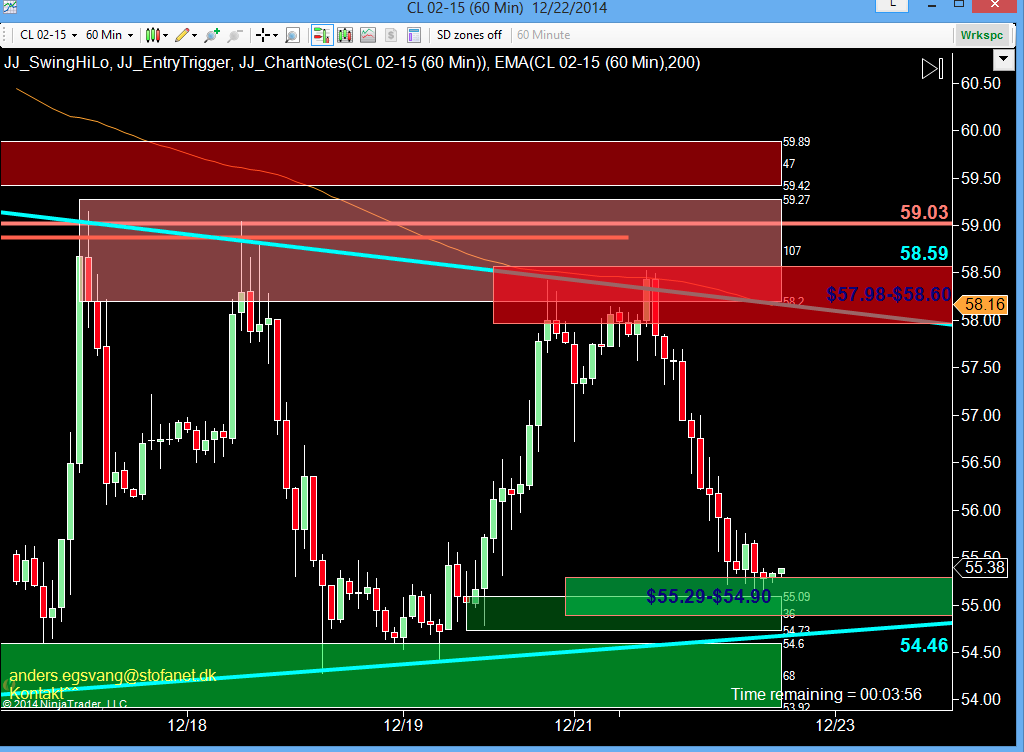Click the 60 Minute toolbar button
This screenshot has width=1024, height=752.
click(x=543, y=35)
